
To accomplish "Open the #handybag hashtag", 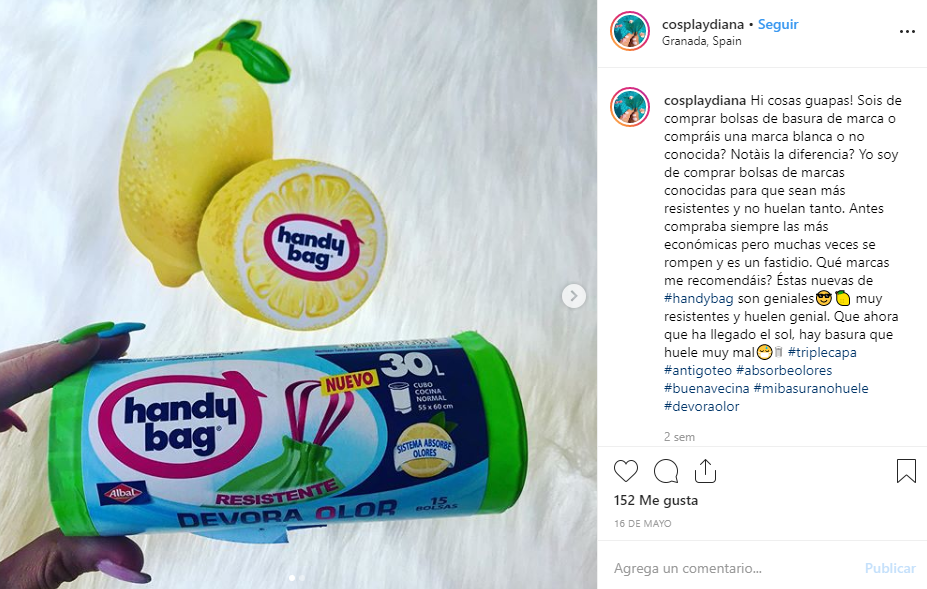I will point(698,299).
